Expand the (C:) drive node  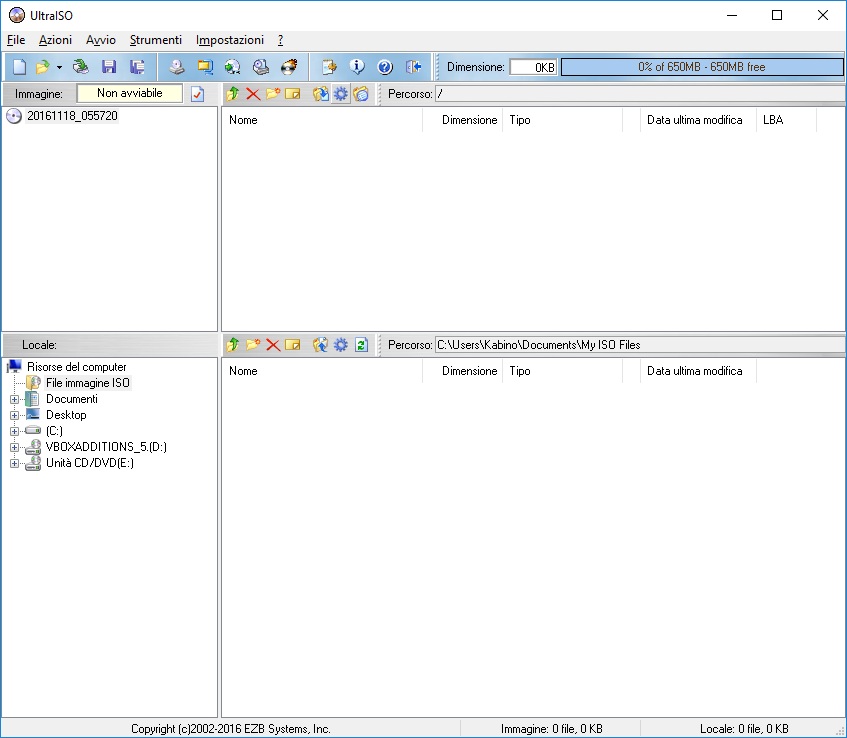pyautogui.click(x=15, y=431)
